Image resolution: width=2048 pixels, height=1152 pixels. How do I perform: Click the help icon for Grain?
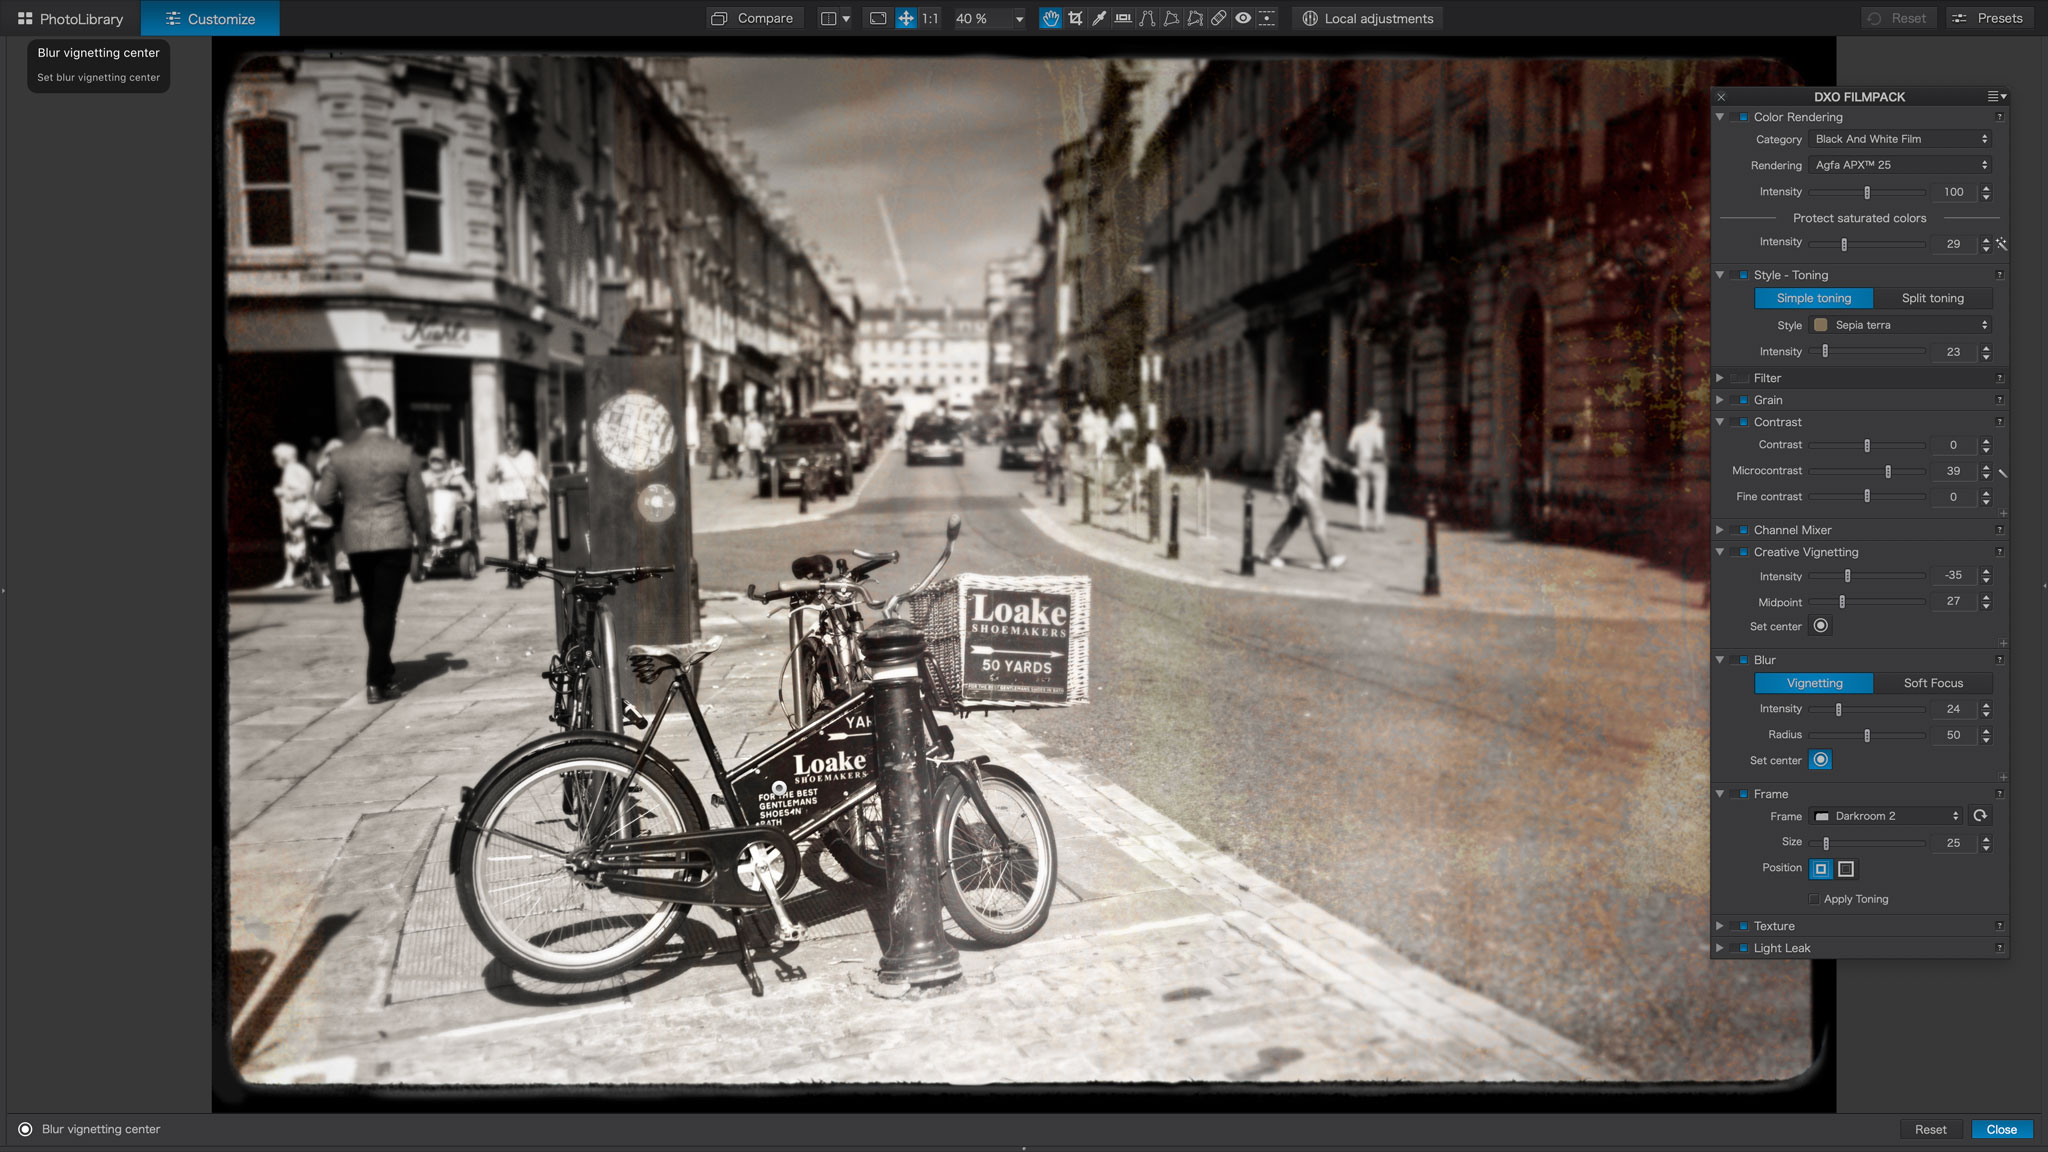tap(1999, 400)
